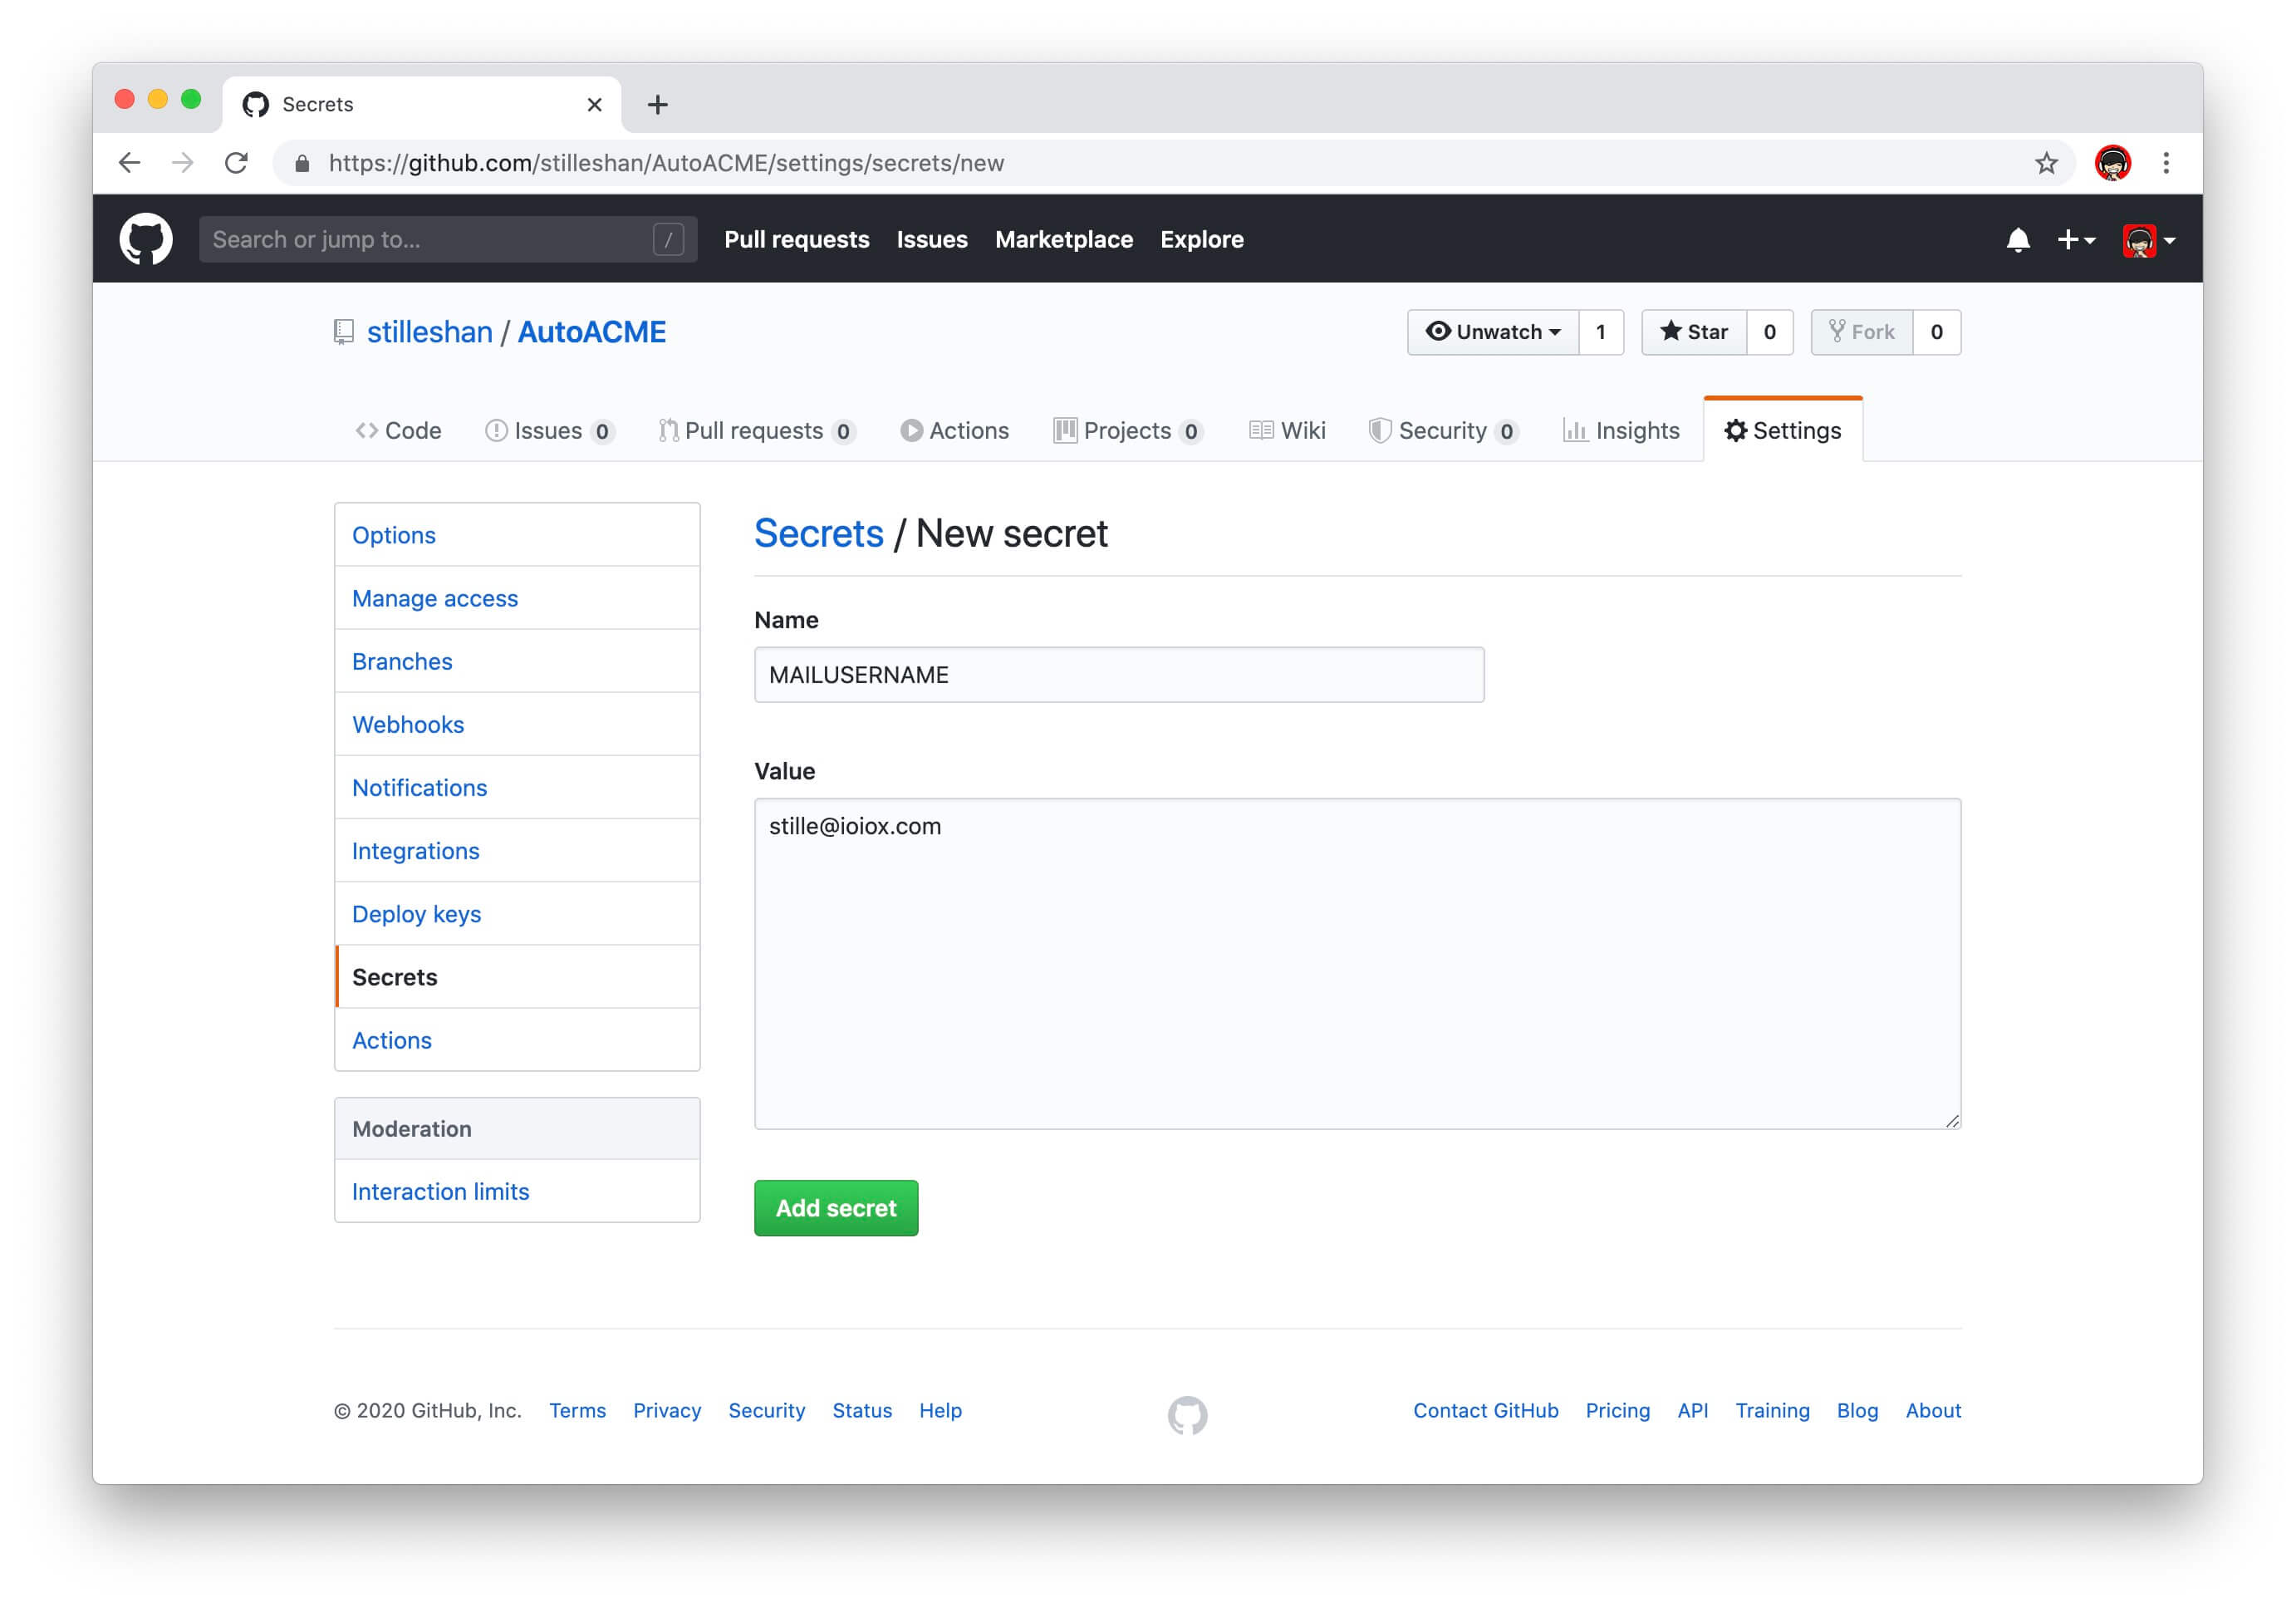This screenshot has width=2296, height=1607.
Task: Open Options in settings sidebar
Action: [517, 535]
